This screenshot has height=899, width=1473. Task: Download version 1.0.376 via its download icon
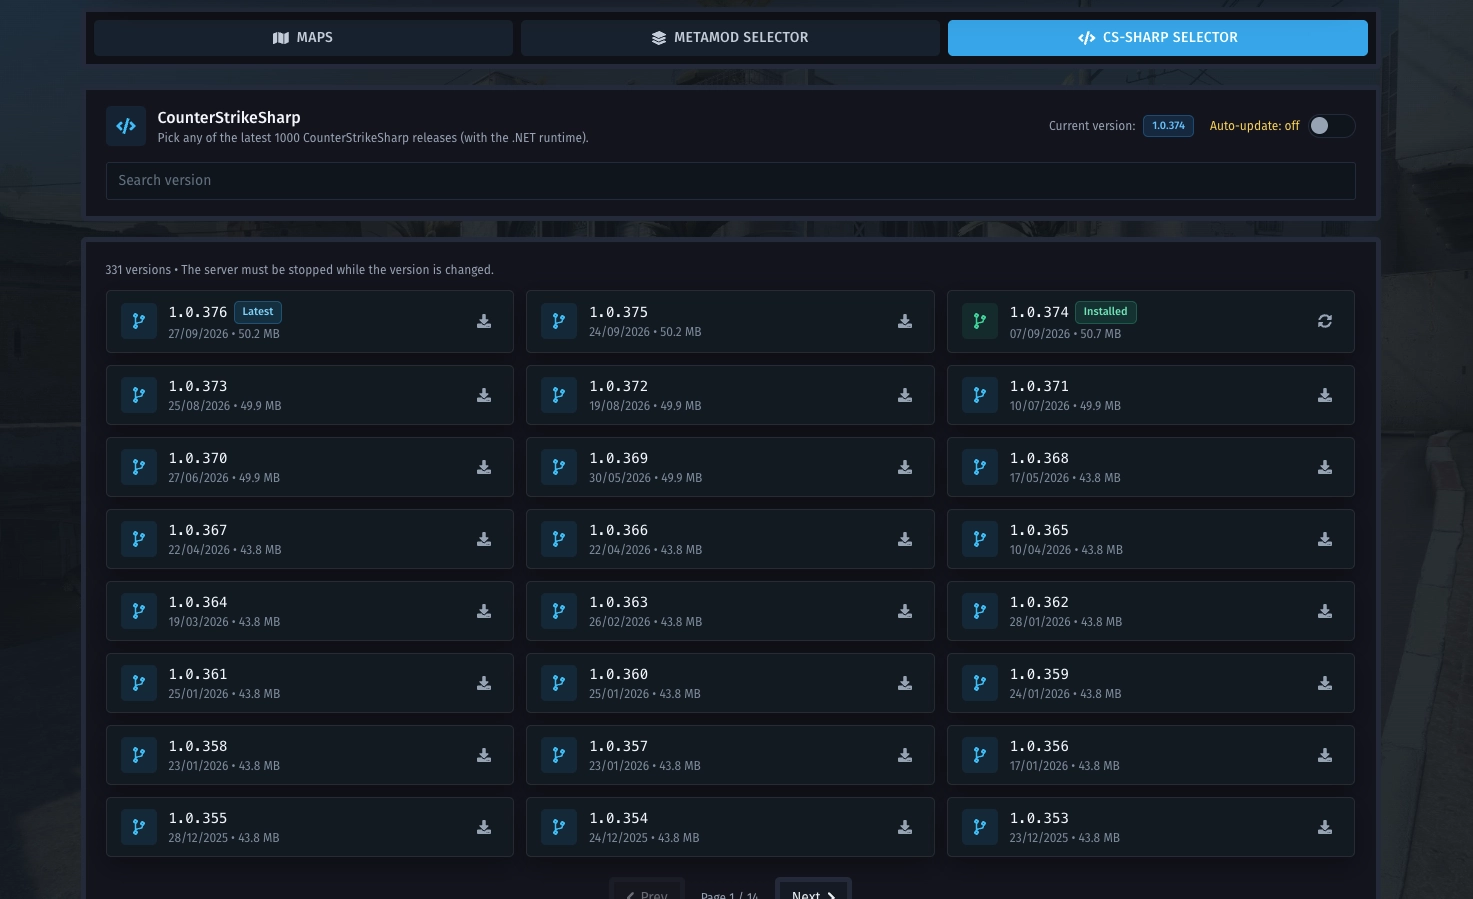(484, 321)
